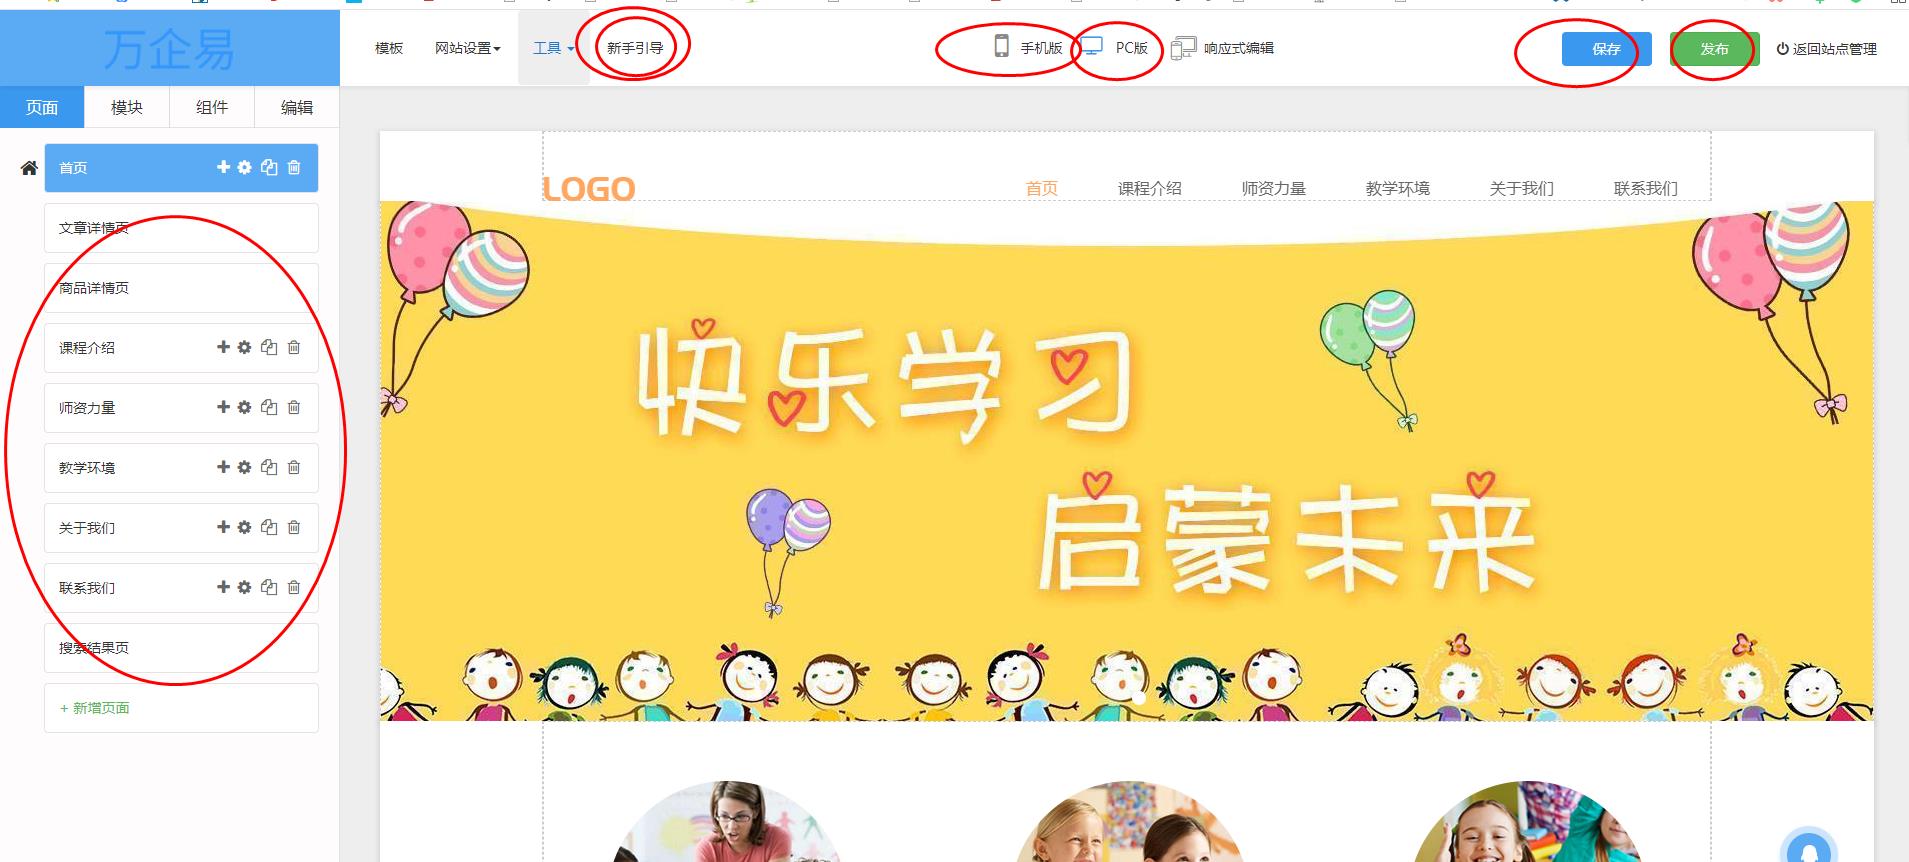The height and width of the screenshot is (862, 1909).
Task: Click the 快乐学习 banner image
Action: coord(1126,460)
